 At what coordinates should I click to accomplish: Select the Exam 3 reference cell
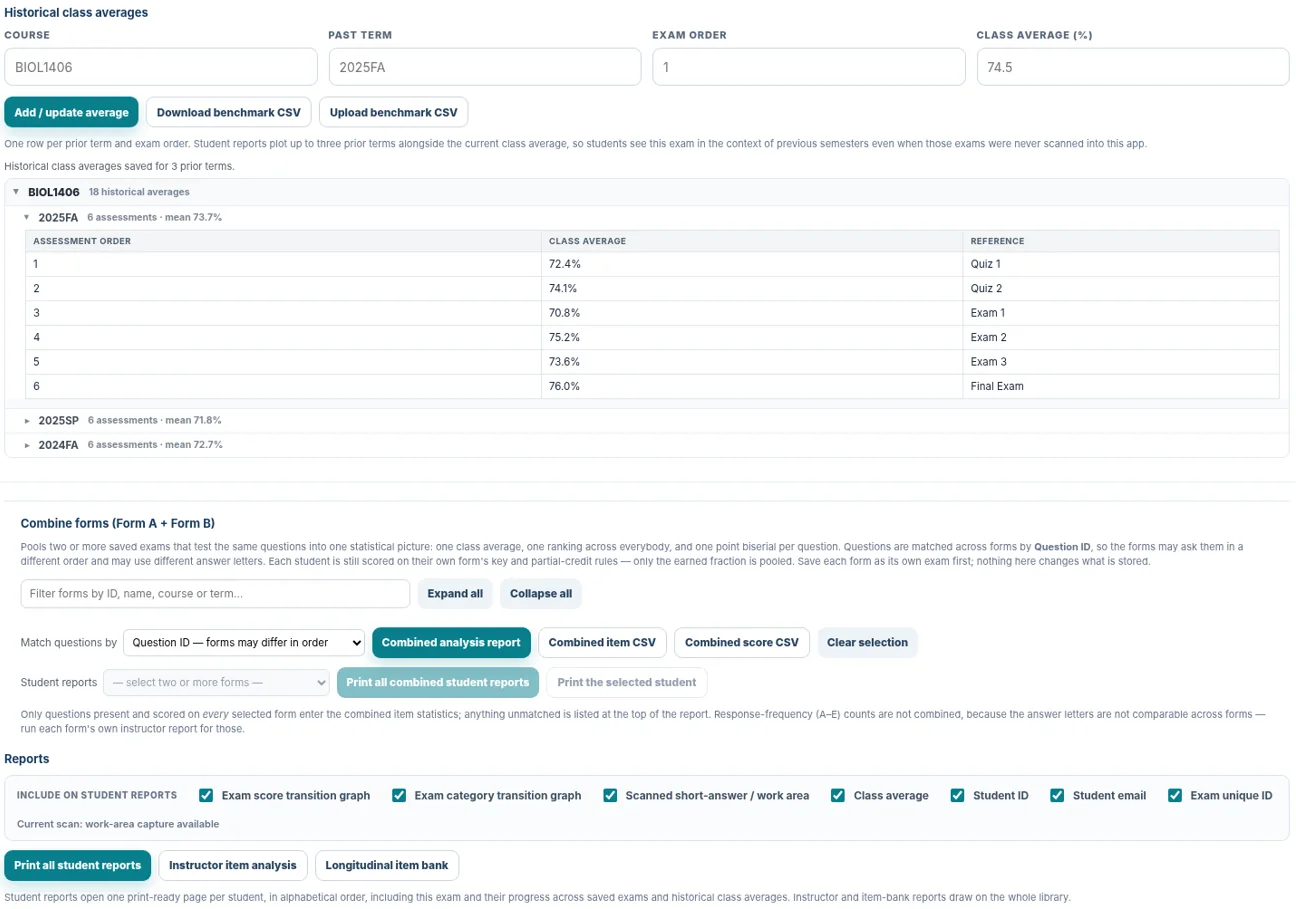(1121, 361)
